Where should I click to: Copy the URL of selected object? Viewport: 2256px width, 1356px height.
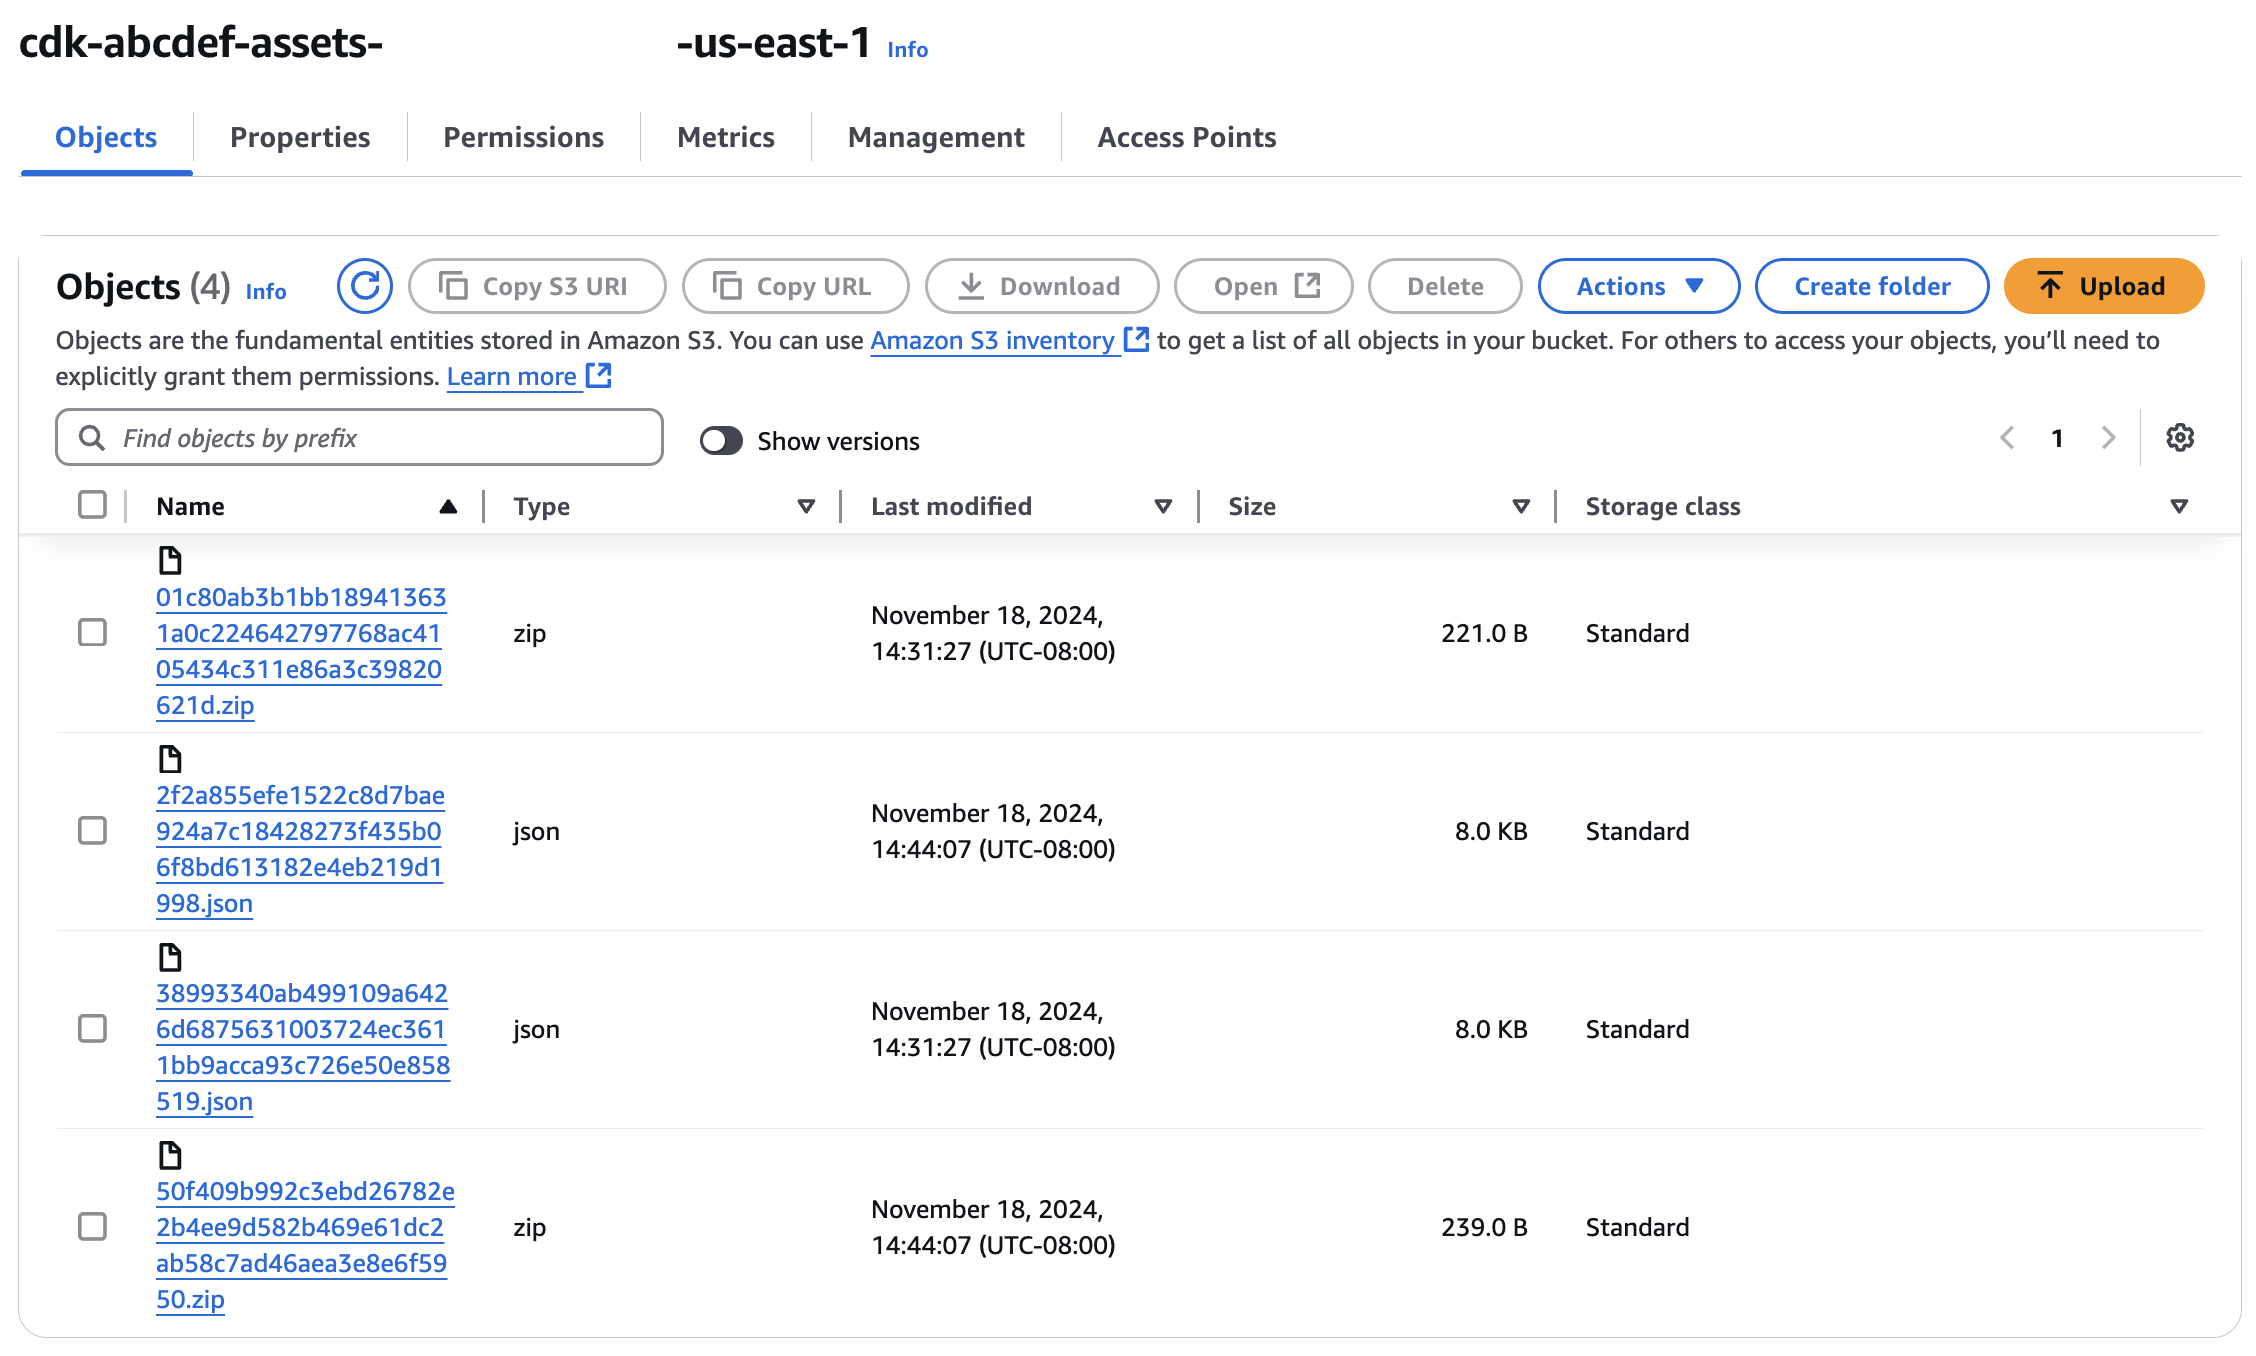pyautogui.click(x=795, y=286)
